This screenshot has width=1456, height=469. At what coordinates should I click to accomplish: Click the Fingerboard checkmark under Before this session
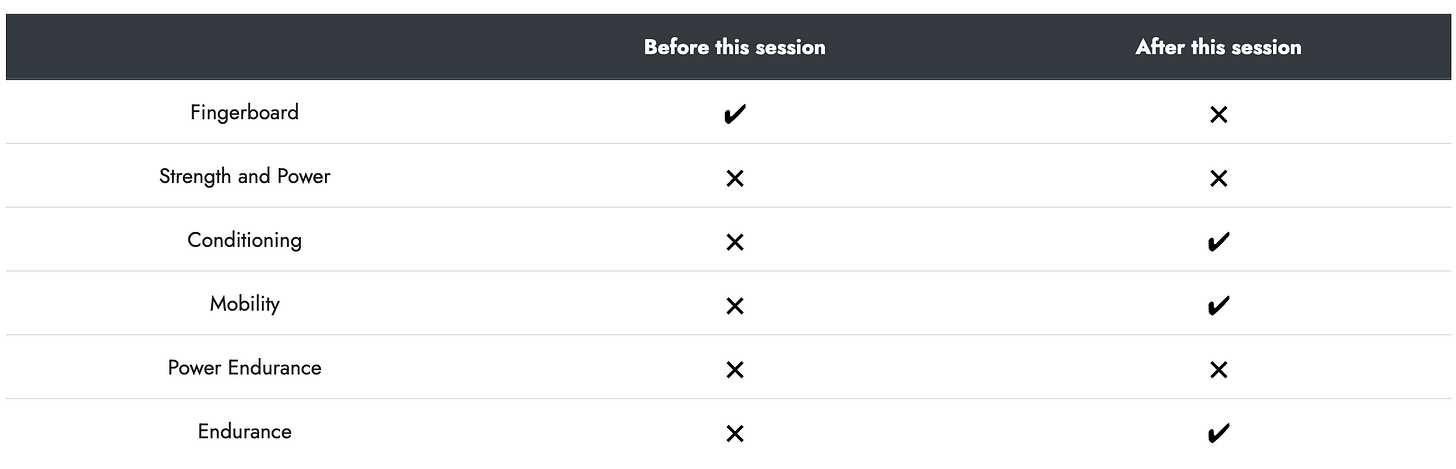pos(734,115)
